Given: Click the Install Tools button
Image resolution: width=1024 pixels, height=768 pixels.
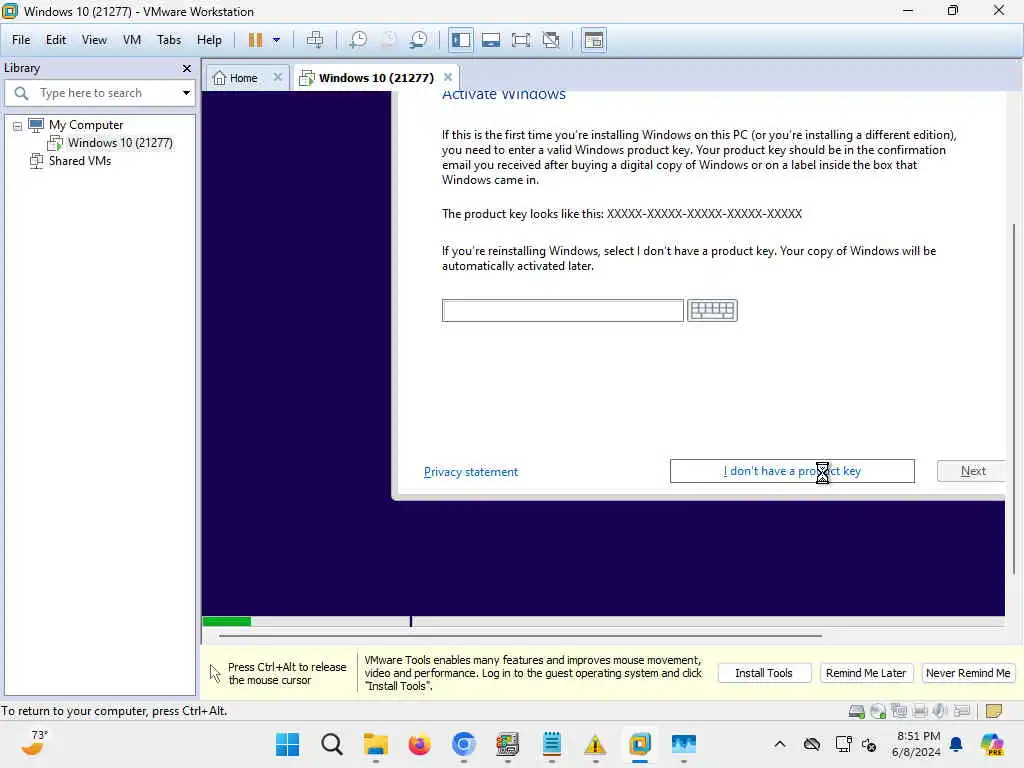Looking at the screenshot, I should click(764, 673).
